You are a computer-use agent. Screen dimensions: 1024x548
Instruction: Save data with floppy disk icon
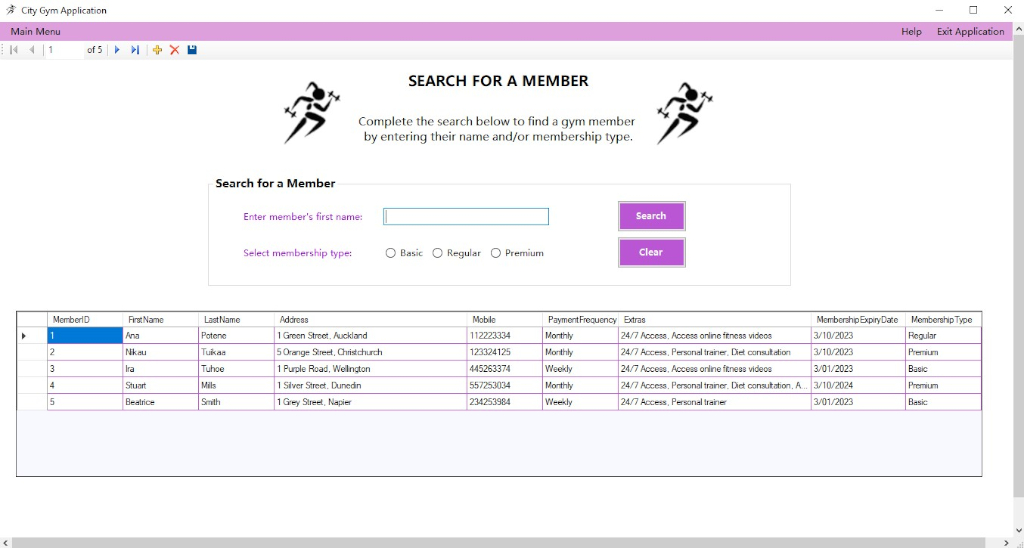point(192,50)
